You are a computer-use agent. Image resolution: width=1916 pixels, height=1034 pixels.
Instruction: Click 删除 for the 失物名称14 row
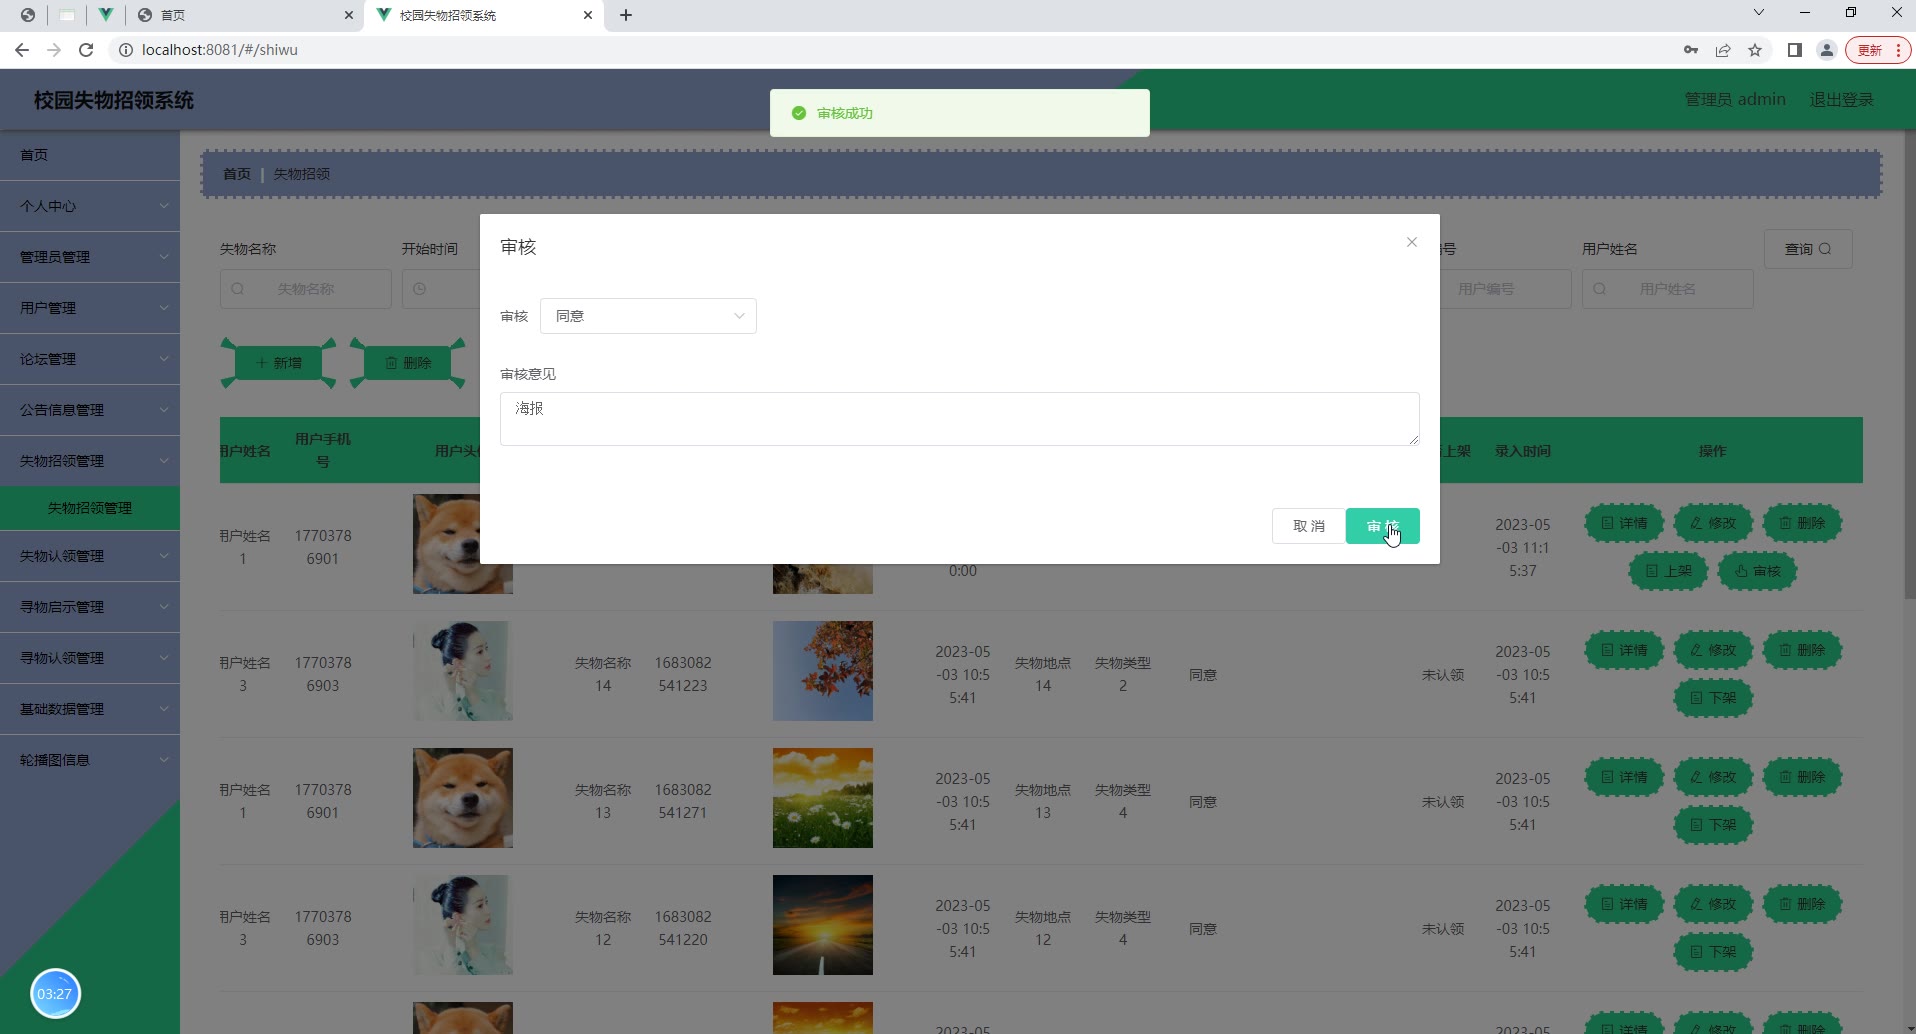pyautogui.click(x=1802, y=650)
